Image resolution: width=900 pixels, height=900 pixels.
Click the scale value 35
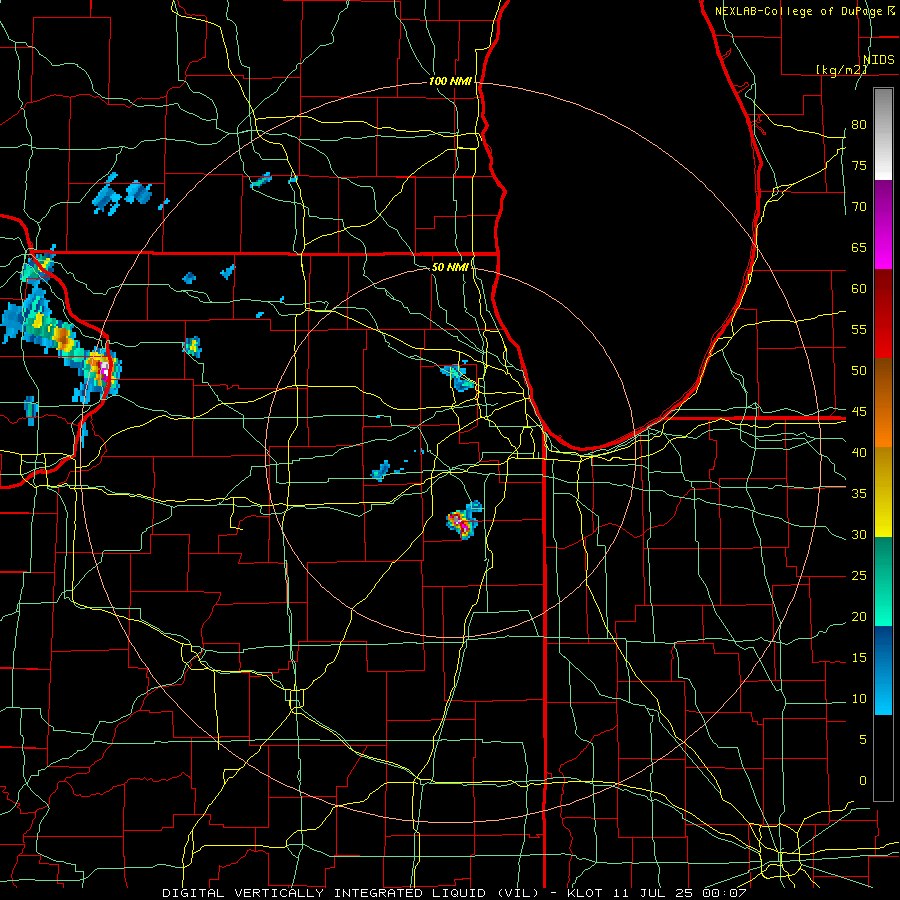click(859, 494)
